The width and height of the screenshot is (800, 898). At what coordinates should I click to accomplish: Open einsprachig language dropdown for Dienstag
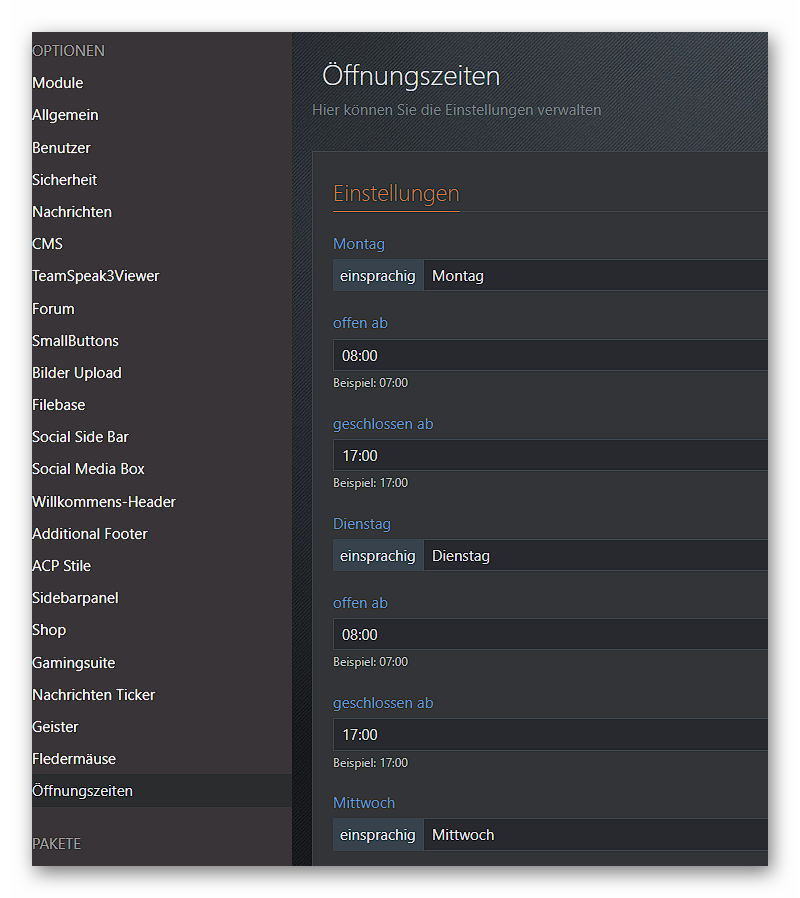[377, 556]
